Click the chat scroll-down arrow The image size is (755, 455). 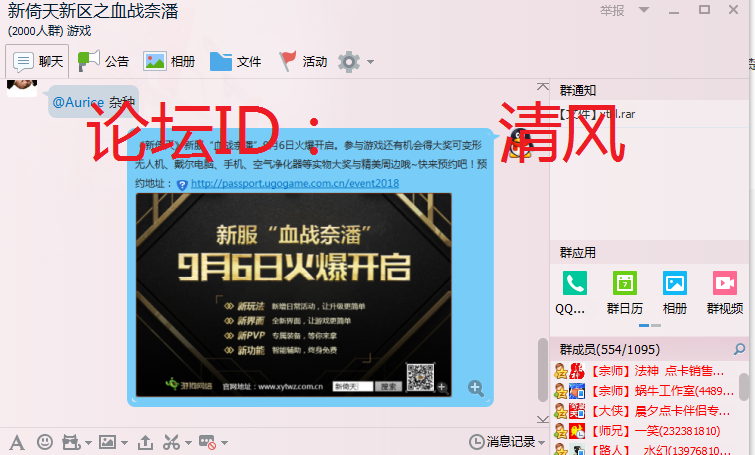(543, 419)
